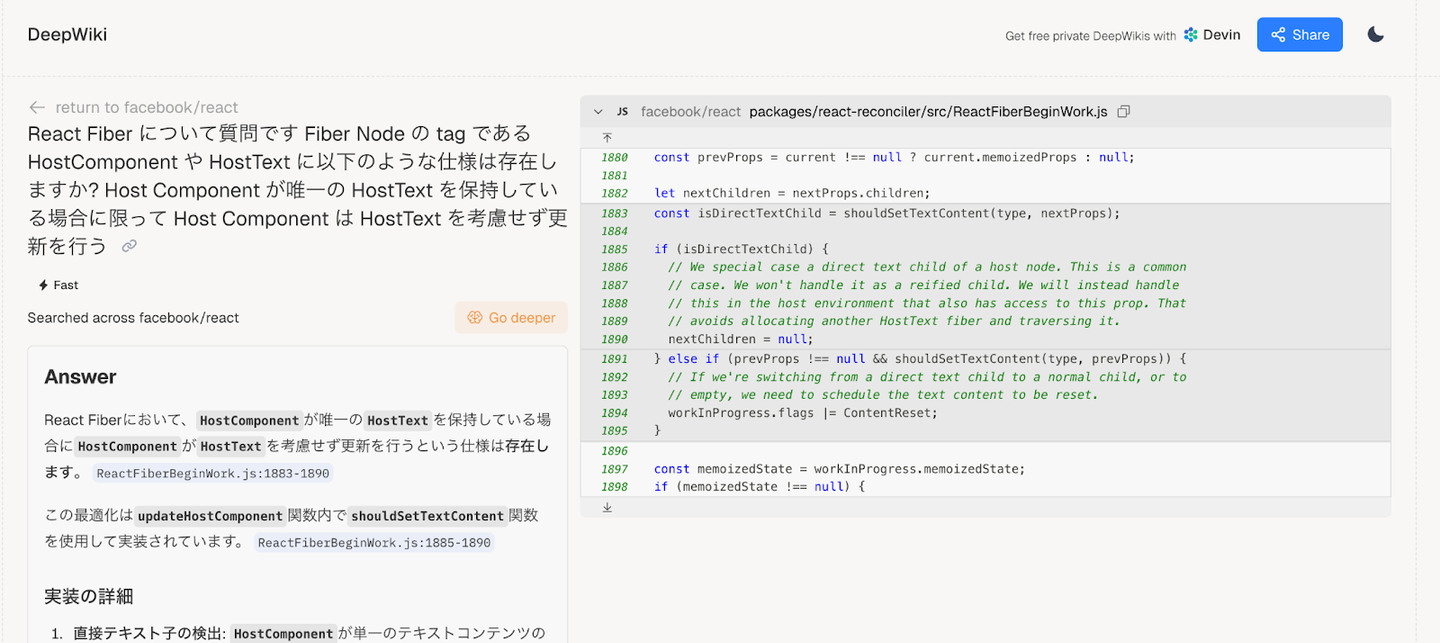Go to DeepWiki home logo
This screenshot has width=1440, height=643.
(x=67, y=35)
